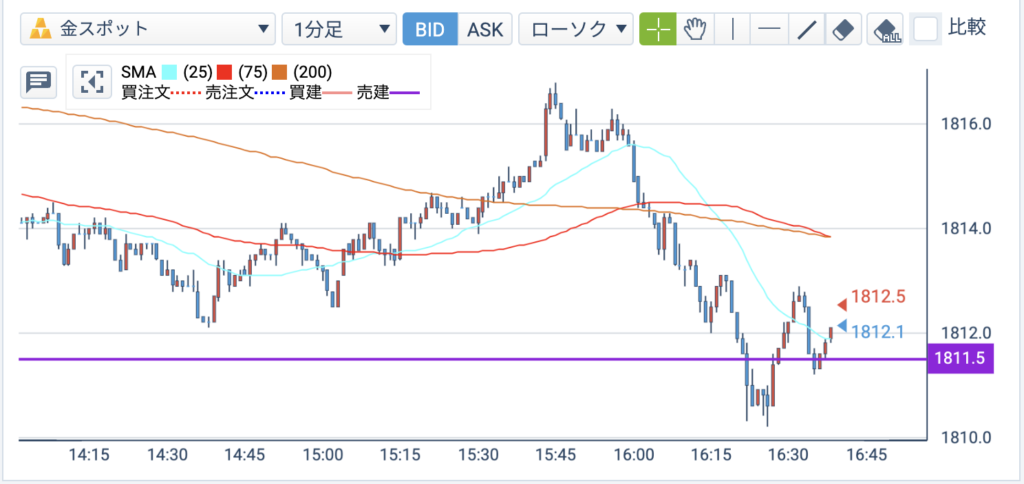
Task: Click the erase ALL drawings icon
Action: 885,29
